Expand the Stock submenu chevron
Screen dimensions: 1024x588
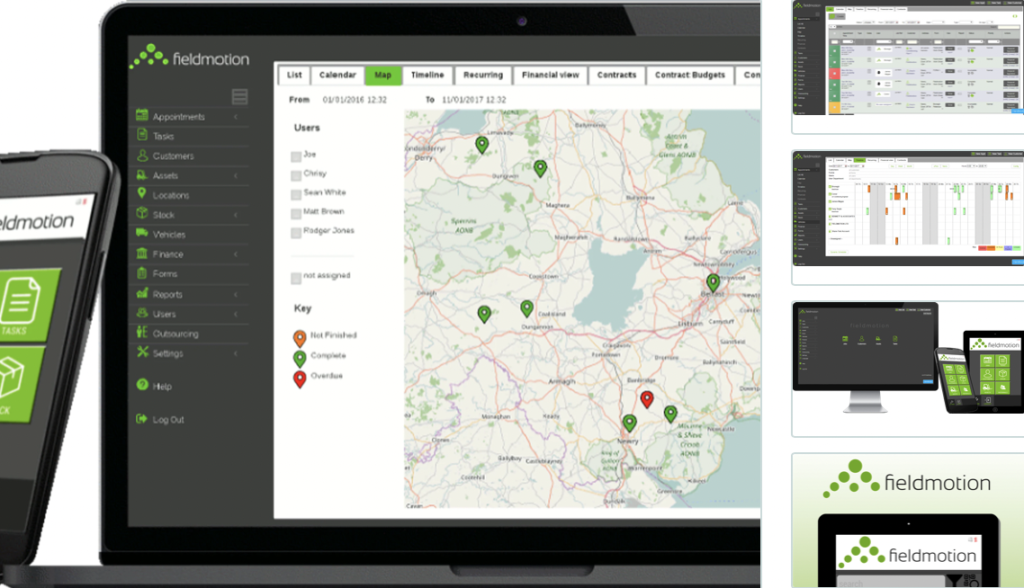(236, 214)
